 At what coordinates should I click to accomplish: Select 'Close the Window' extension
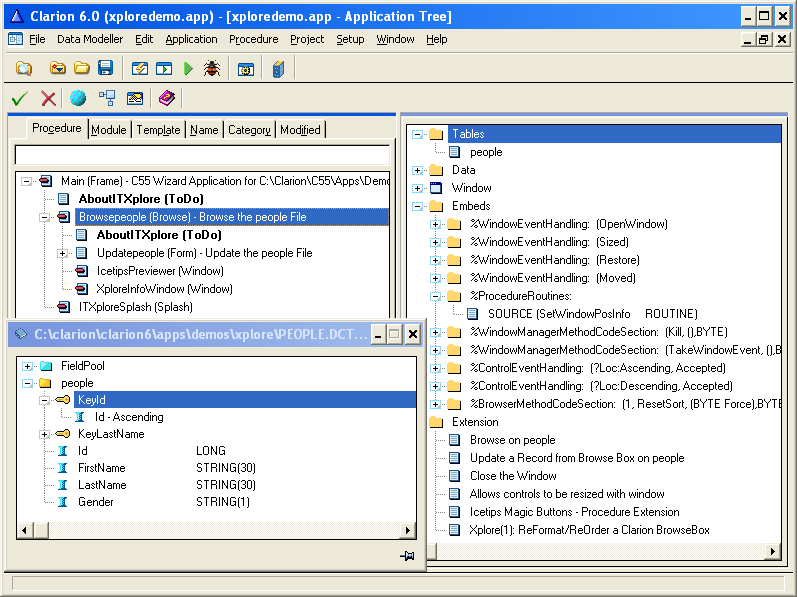coord(513,476)
